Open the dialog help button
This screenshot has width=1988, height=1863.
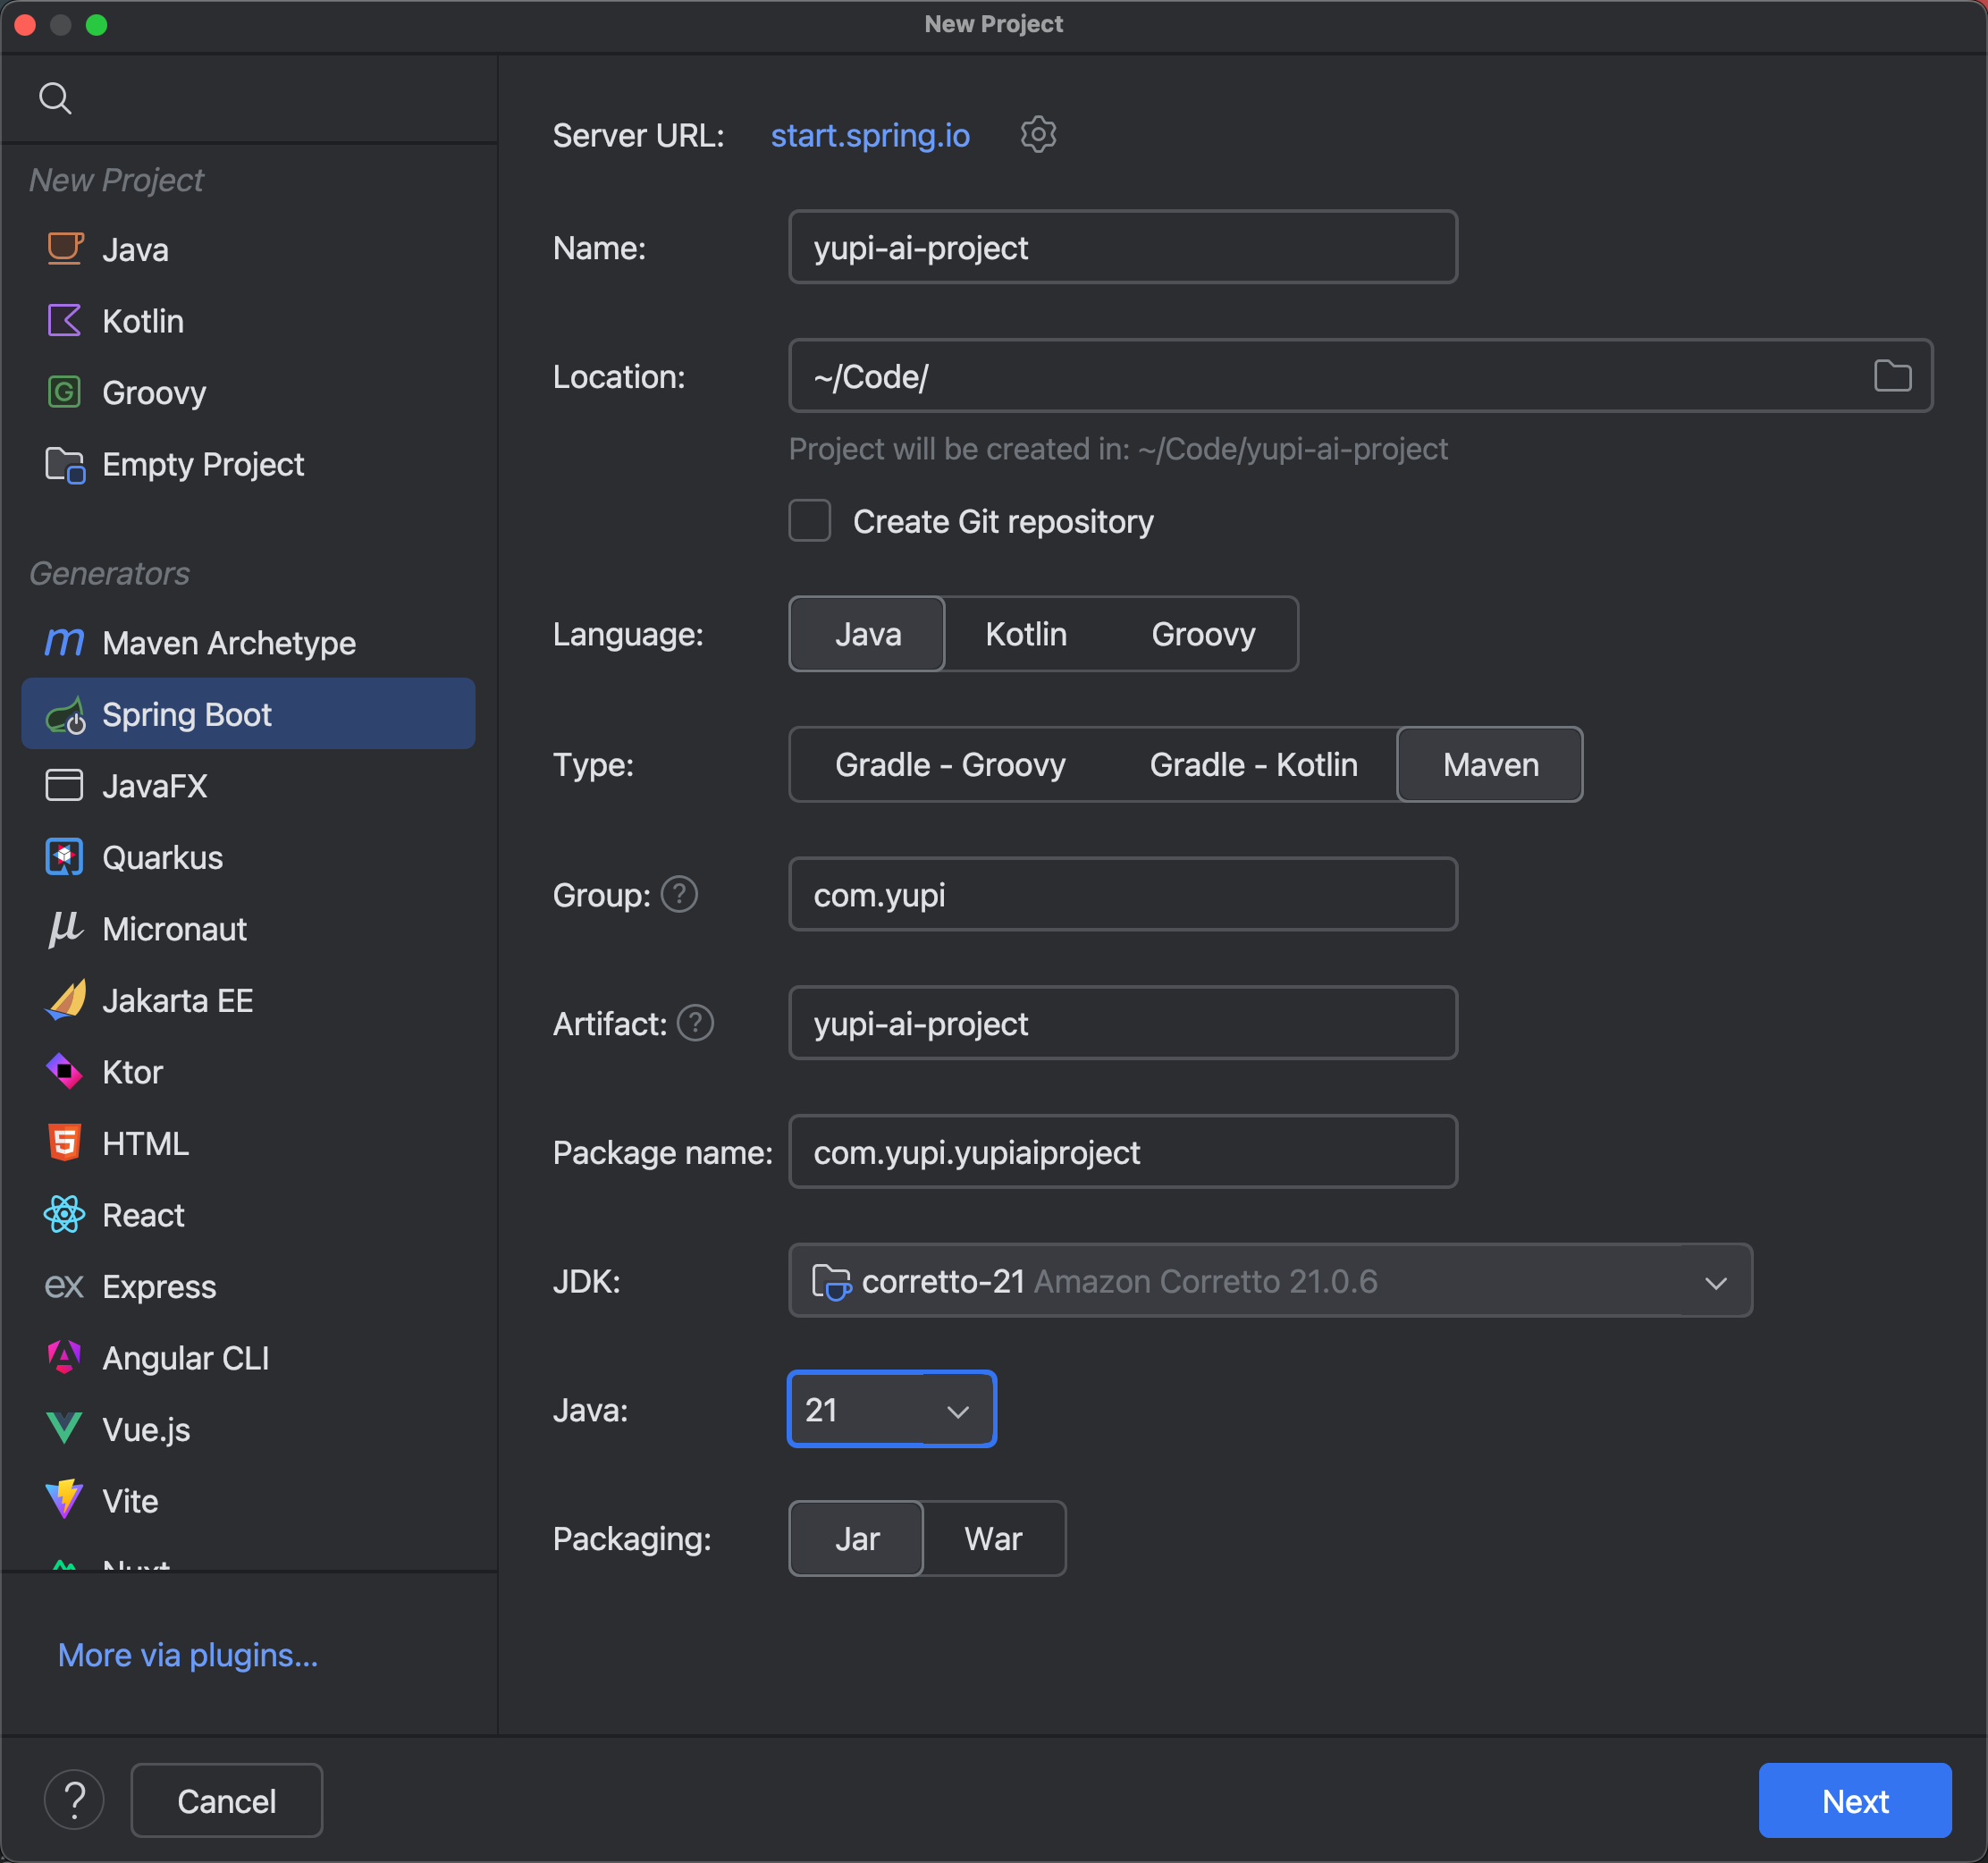click(x=74, y=1800)
